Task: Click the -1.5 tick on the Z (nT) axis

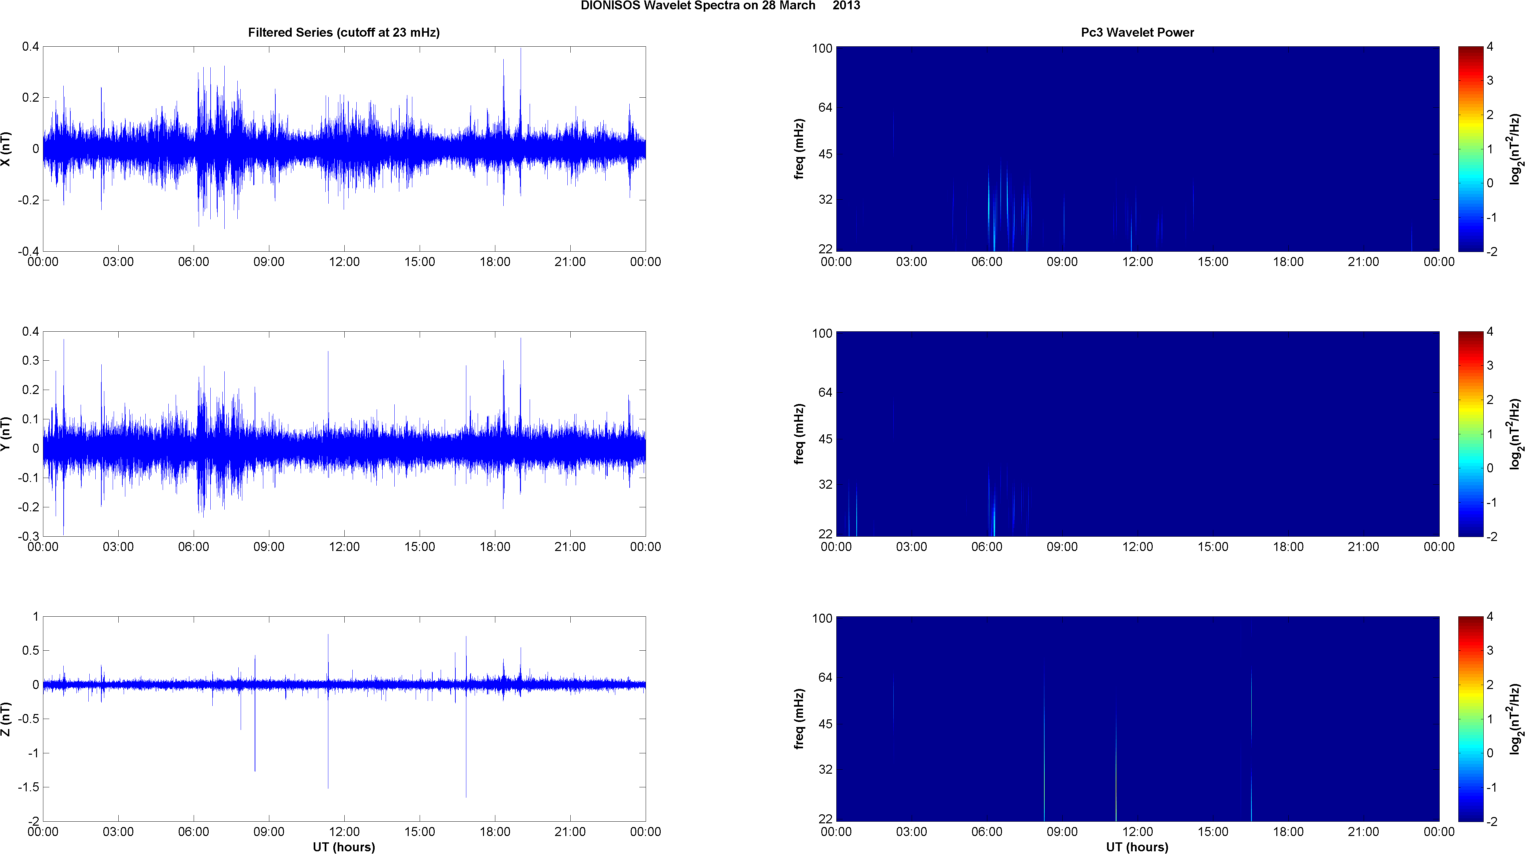Action: click(x=28, y=787)
